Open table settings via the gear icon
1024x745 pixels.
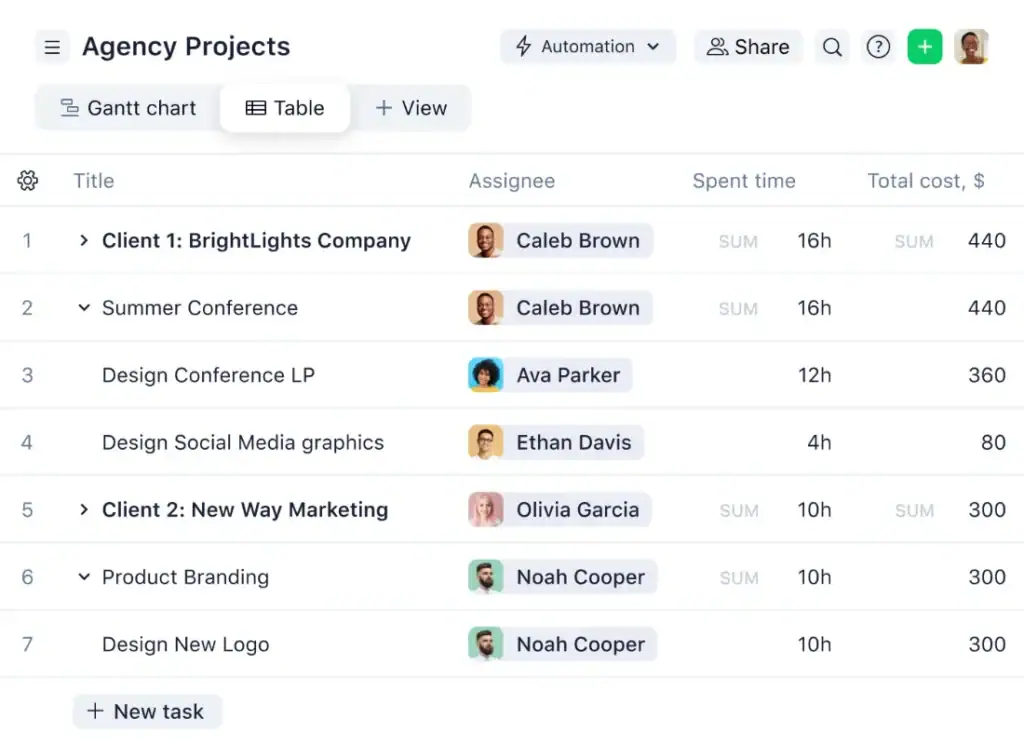[x=27, y=181]
